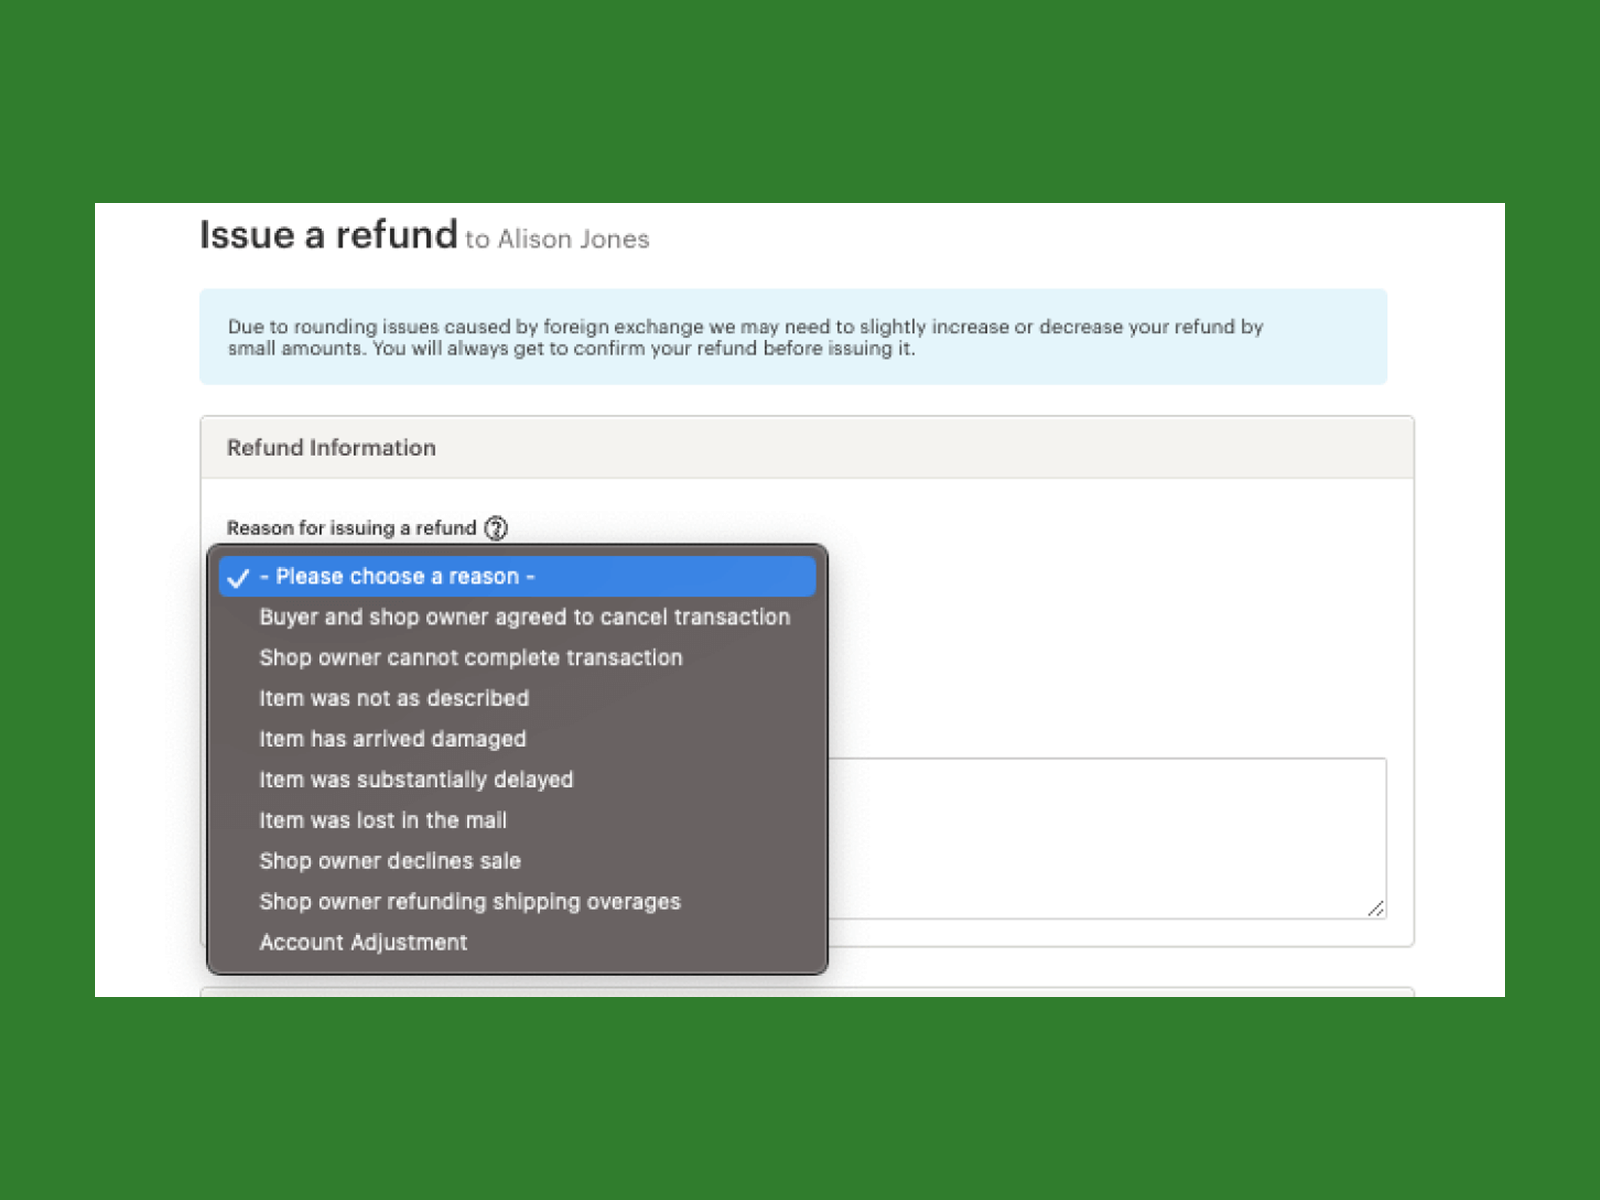Select 'Item was substantially delayed' option
The height and width of the screenshot is (1200, 1600).
[416, 780]
